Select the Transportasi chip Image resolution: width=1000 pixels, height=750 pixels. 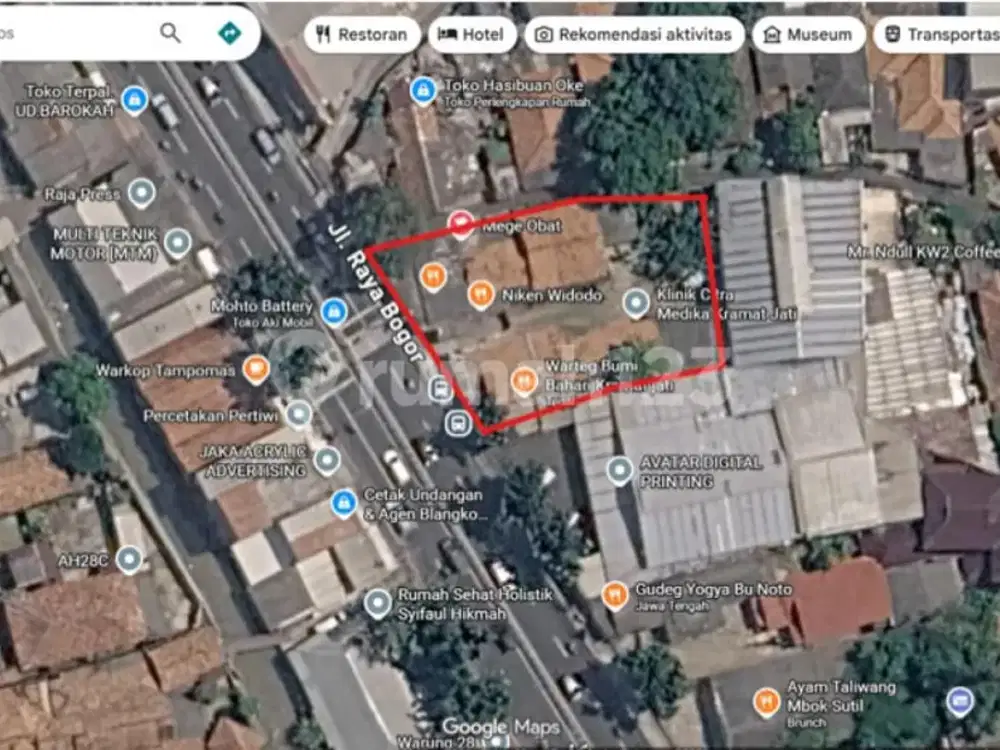[x=938, y=34]
